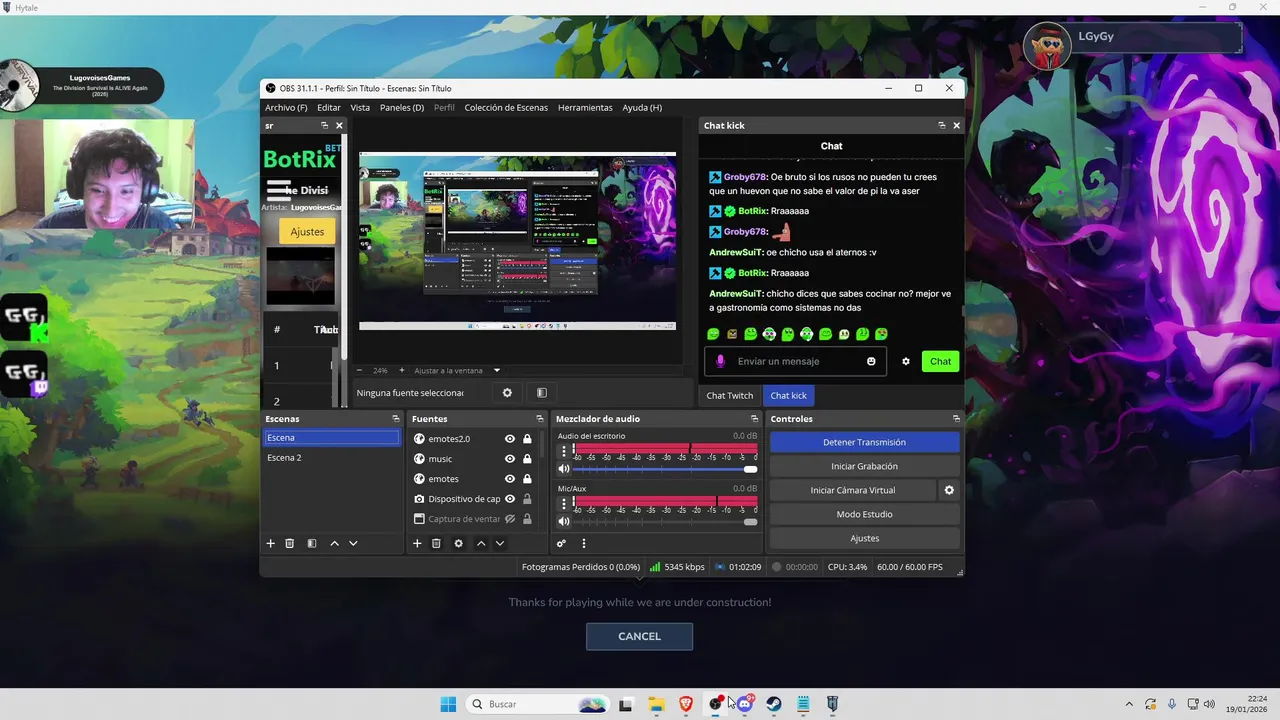Open Herramientas menu

click(585, 107)
